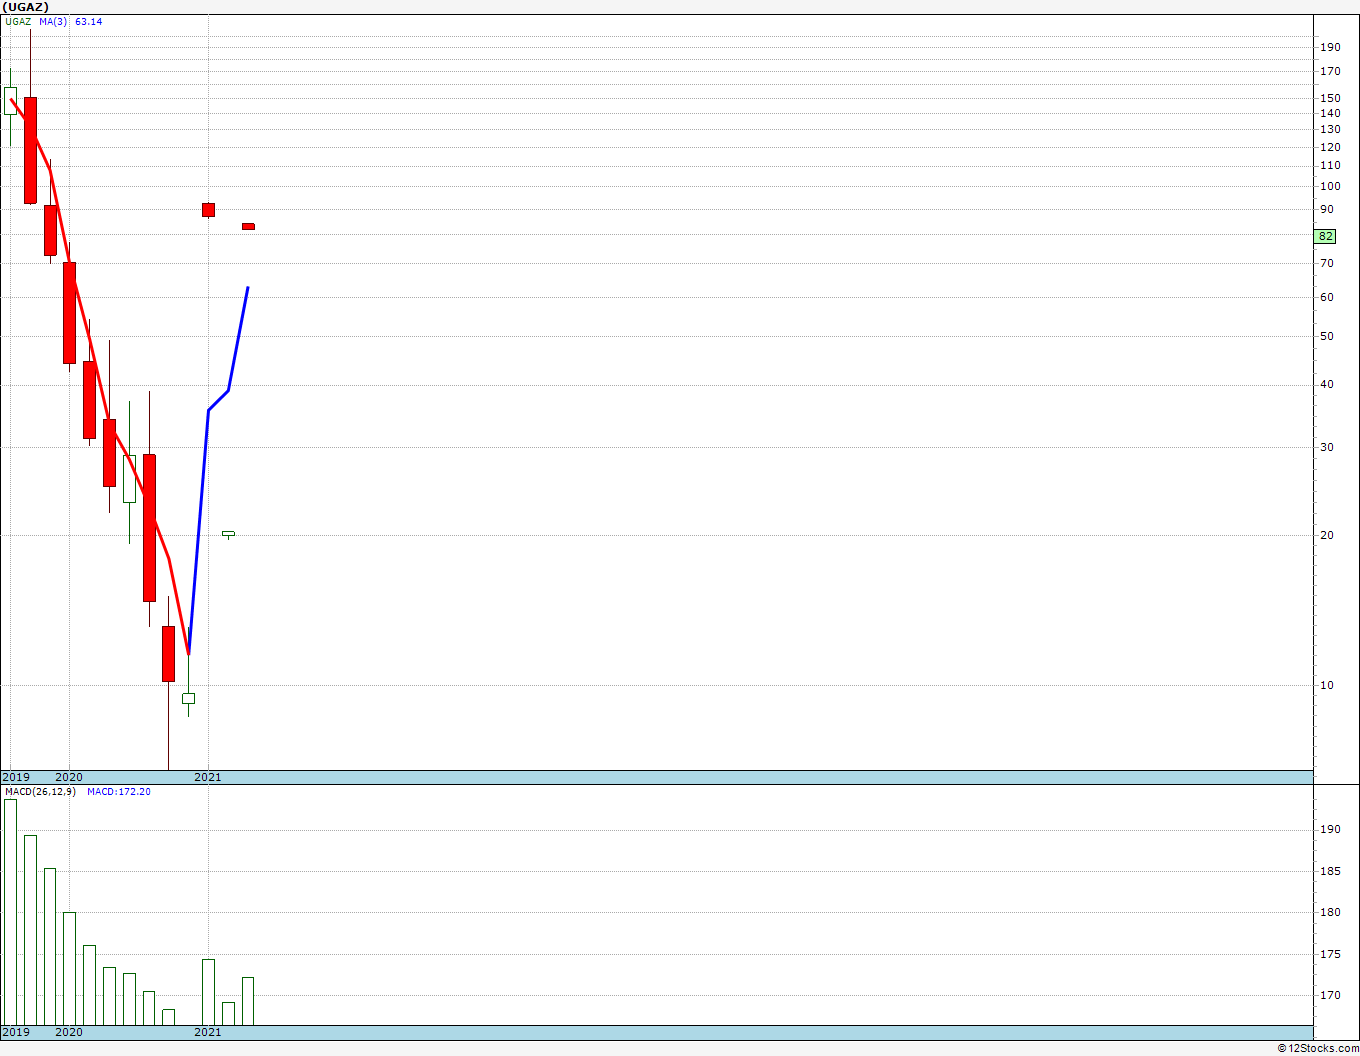Select the 130 price axis label
1360x1056 pixels.
tap(1330, 130)
